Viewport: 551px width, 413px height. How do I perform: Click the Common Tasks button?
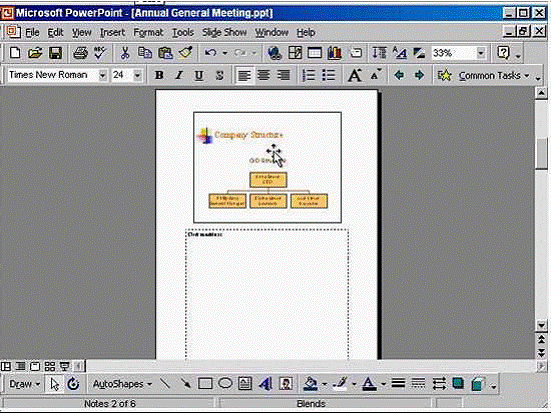(484, 75)
